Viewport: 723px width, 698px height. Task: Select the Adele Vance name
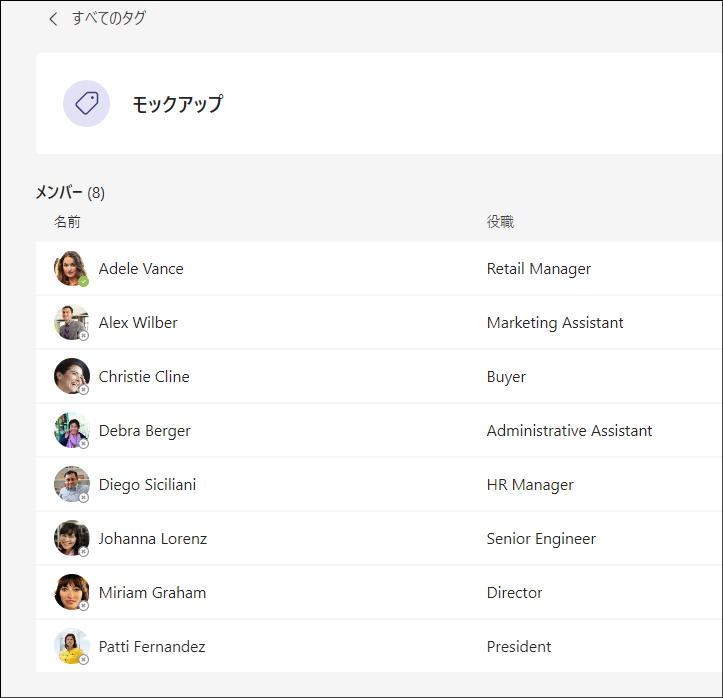click(141, 269)
